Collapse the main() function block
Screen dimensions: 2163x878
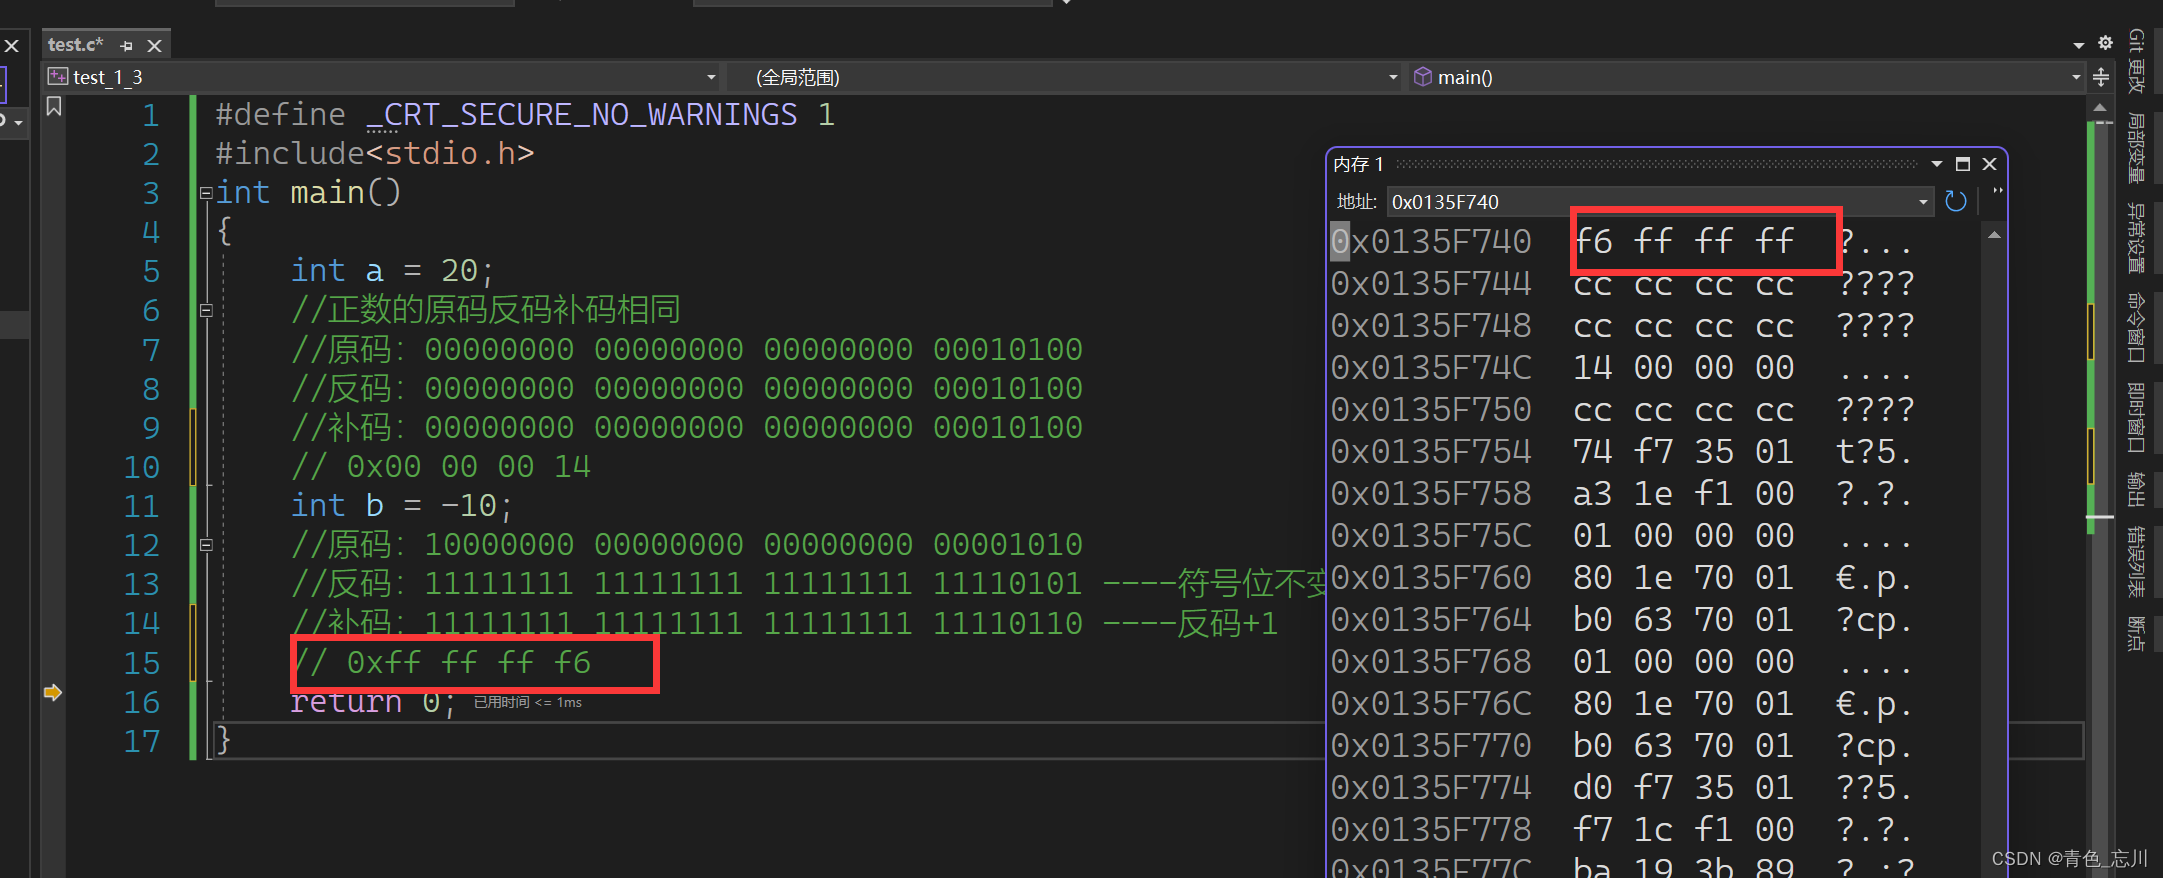[206, 193]
